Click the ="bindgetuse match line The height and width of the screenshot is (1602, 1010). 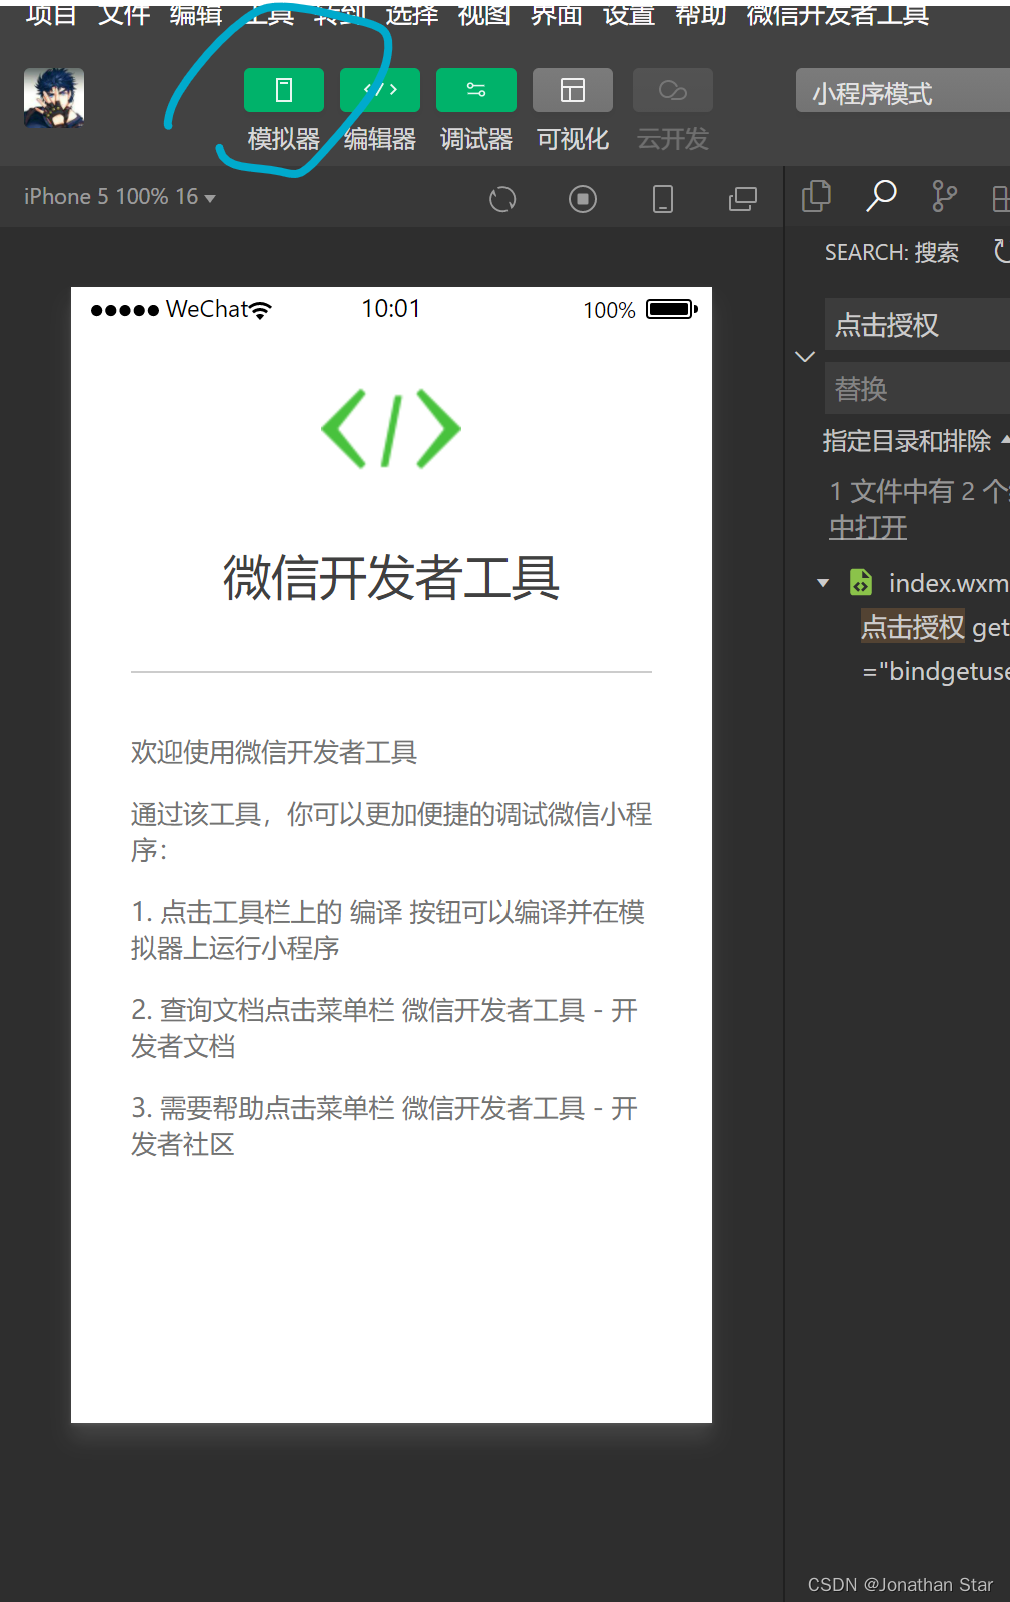click(935, 671)
